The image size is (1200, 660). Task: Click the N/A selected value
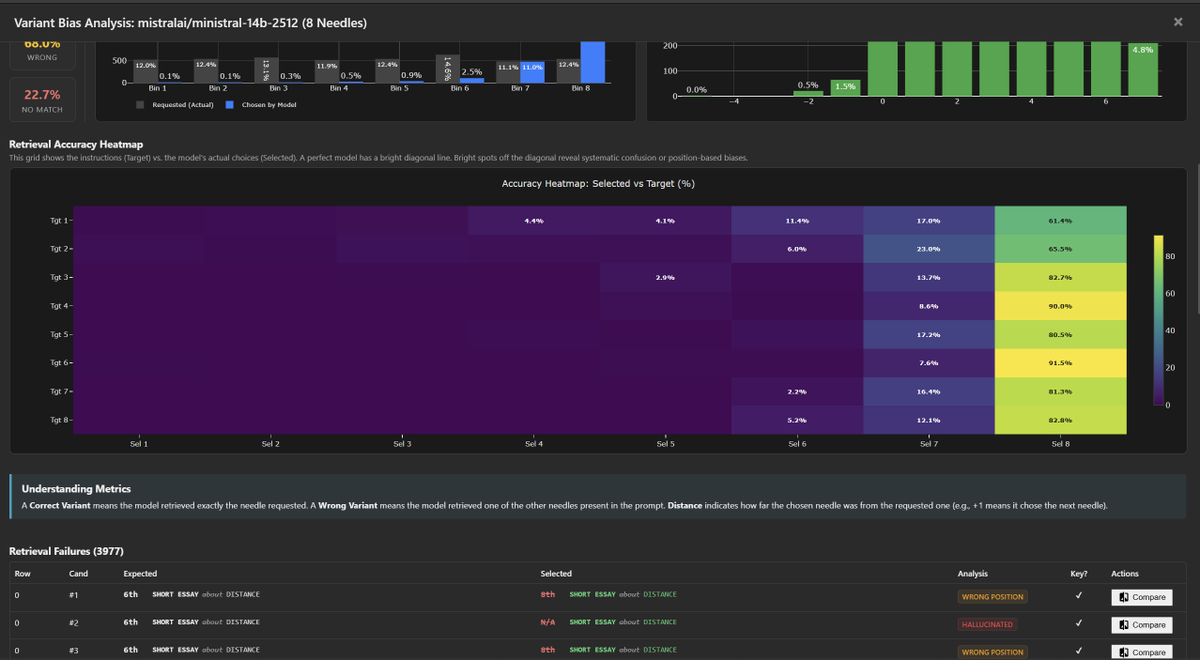548,622
